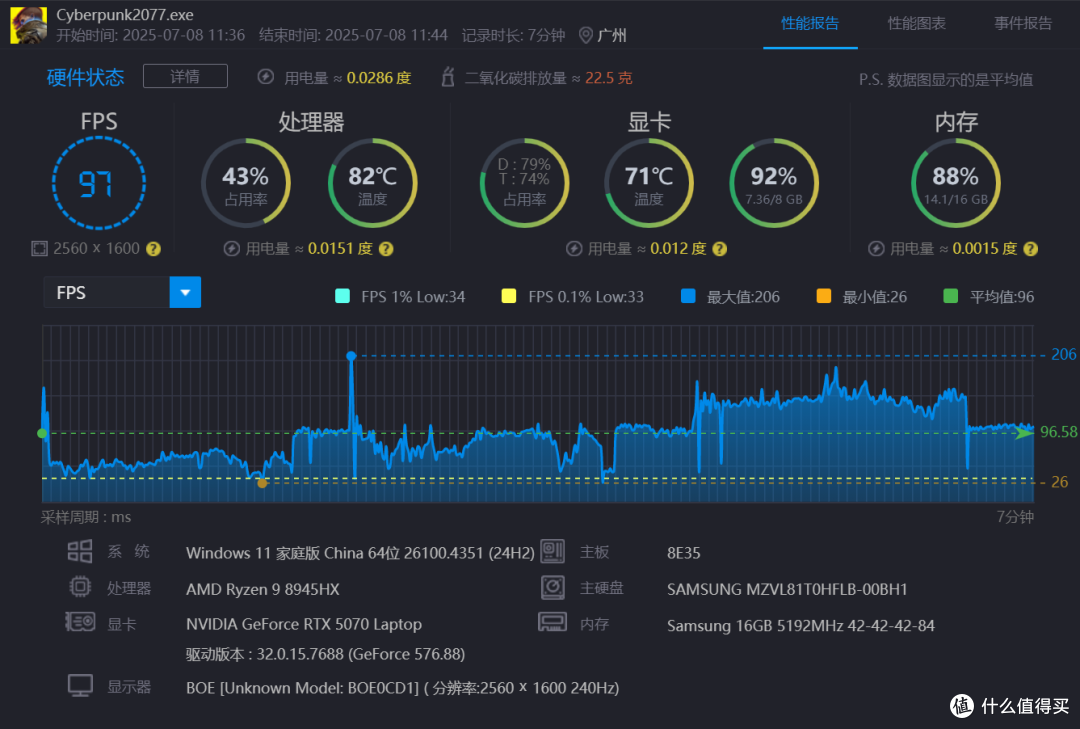Image resolution: width=1080 pixels, height=729 pixels.
Task: Click the power icon under 内存 gauge
Action: [876, 249]
